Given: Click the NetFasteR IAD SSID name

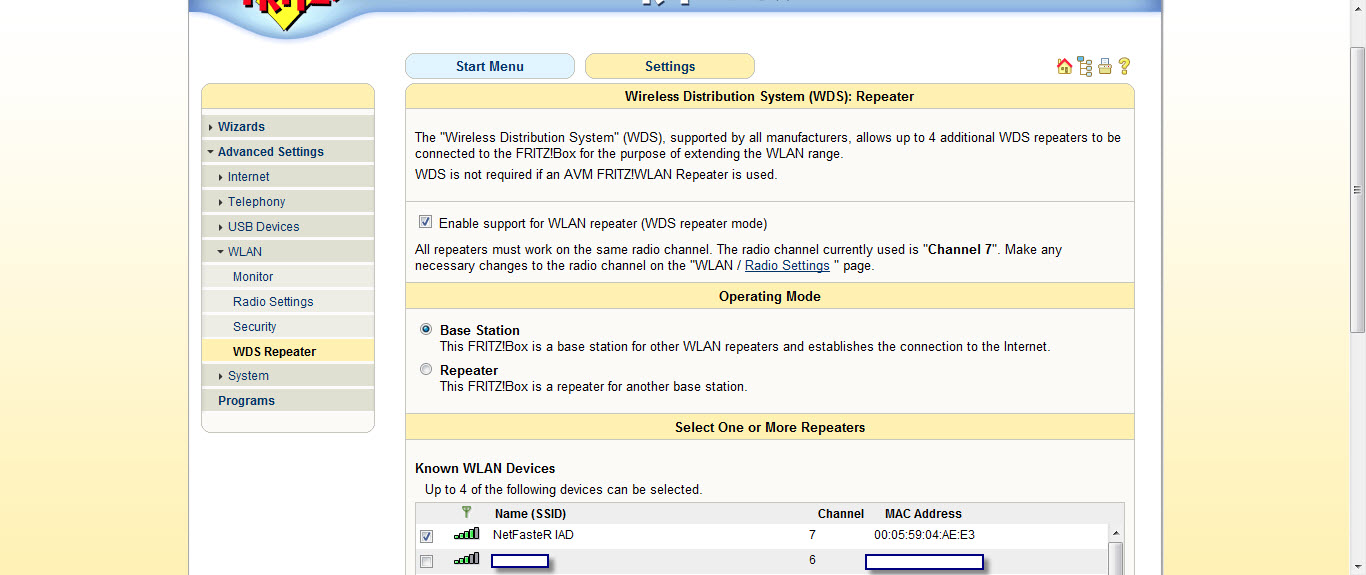Looking at the screenshot, I should click(533, 535).
